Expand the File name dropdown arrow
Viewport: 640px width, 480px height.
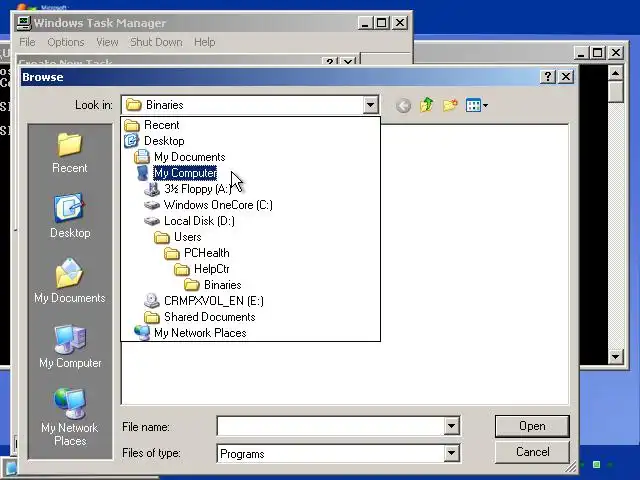(x=451, y=427)
